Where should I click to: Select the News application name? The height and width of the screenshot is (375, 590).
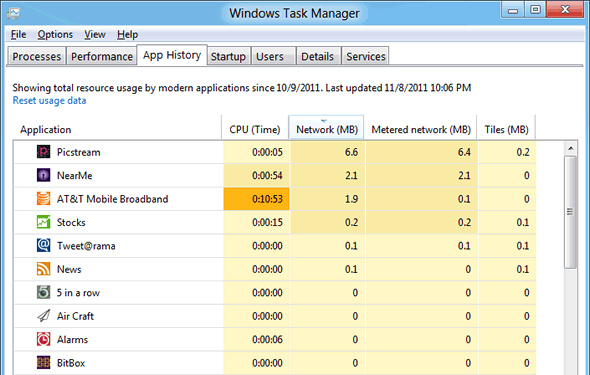coord(69,269)
